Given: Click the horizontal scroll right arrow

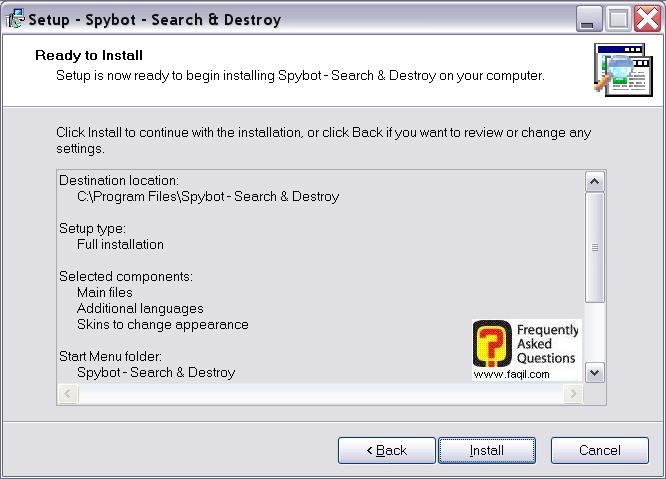Looking at the screenshot, I should click(x=573, y=393).
